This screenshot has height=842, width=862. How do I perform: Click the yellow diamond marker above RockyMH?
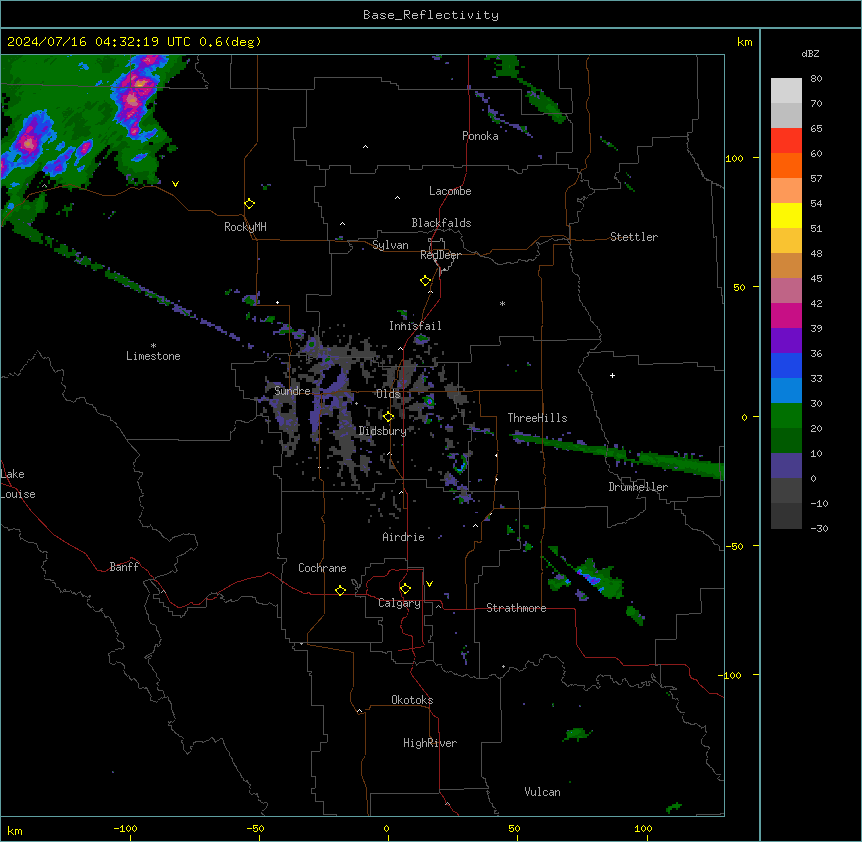(x=249, y=204)
